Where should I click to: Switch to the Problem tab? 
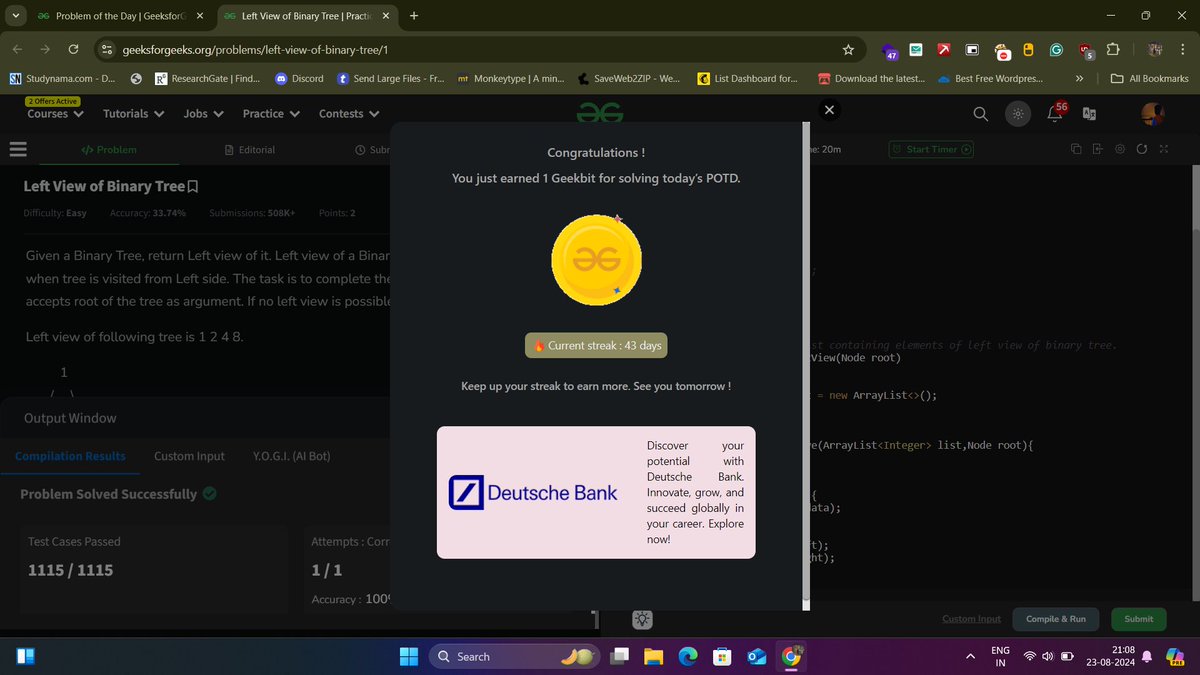(x=109, y=150)
